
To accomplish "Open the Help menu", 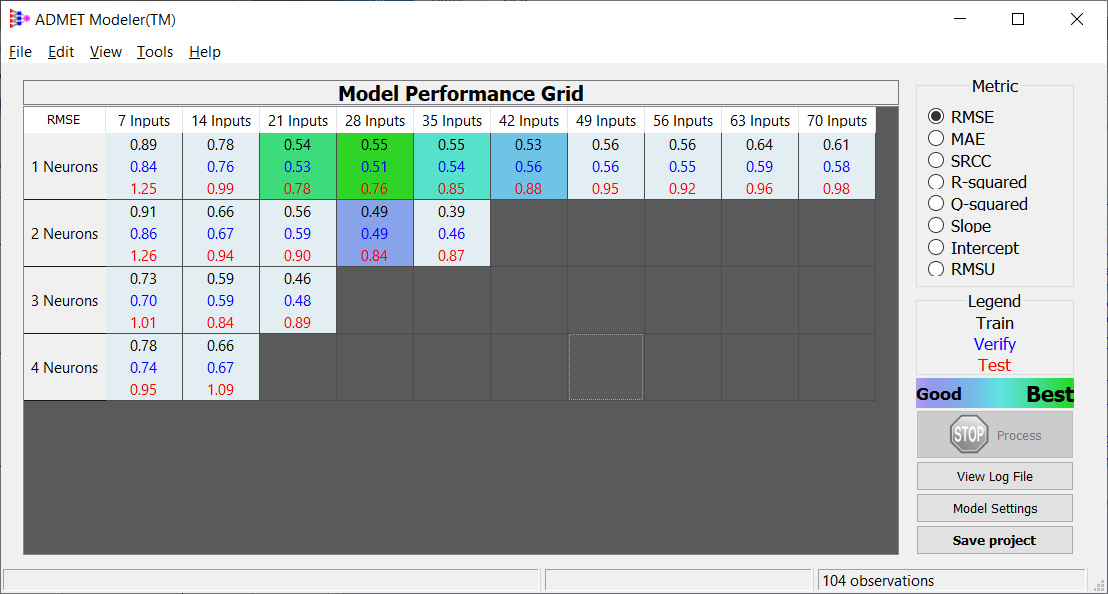I will tap(205, 52).
